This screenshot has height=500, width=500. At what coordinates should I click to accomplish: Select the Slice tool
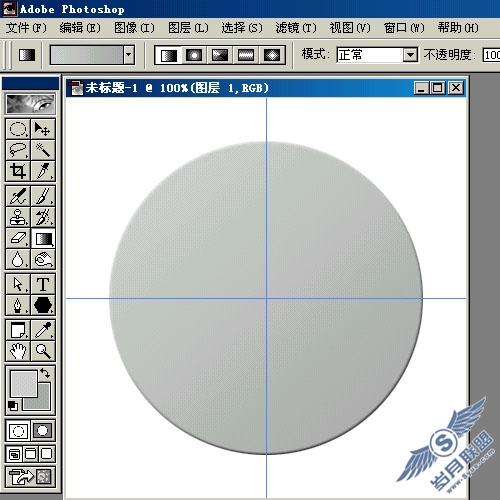pos(43,171)
